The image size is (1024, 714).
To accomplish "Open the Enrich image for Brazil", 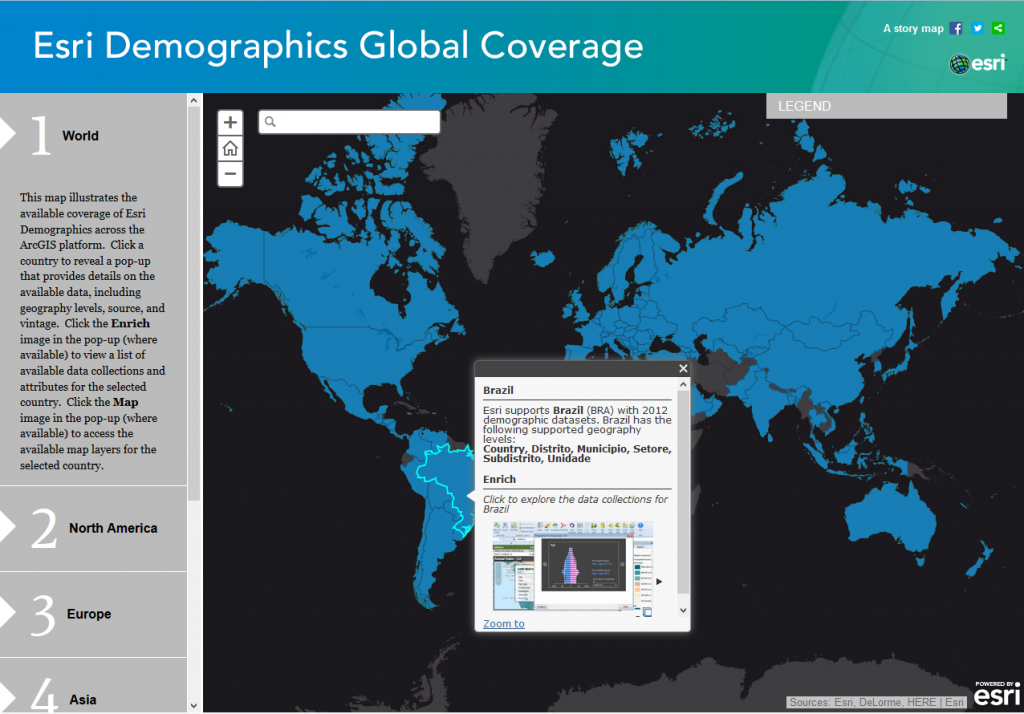I will pyautogui.click(x=572, y=566).
